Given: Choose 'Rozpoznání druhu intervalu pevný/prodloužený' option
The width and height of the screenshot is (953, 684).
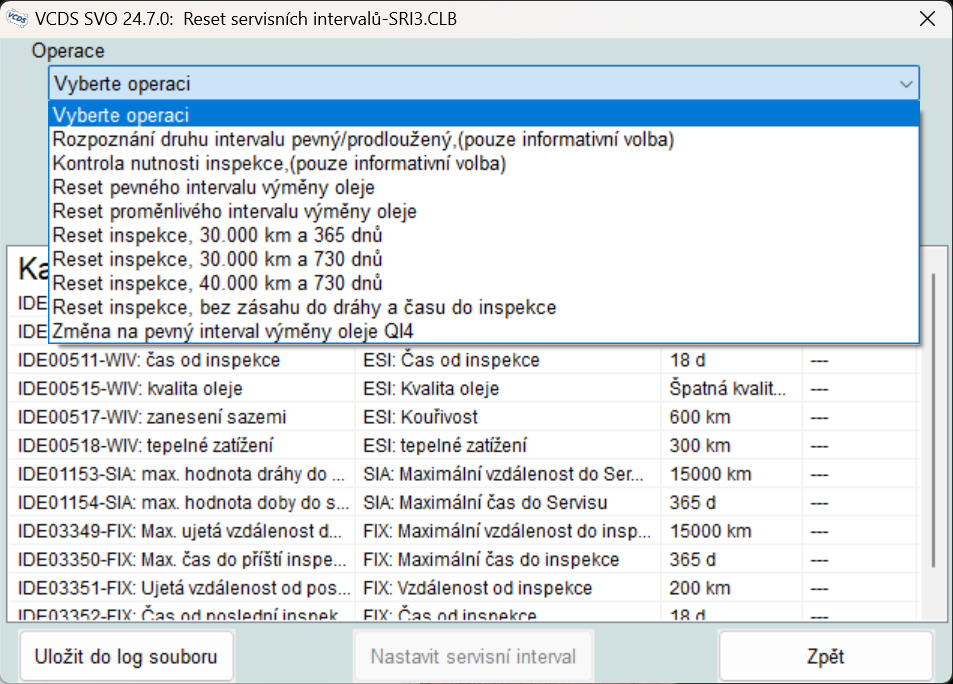Looking at the screenshot, I should (x=484, y=139).
